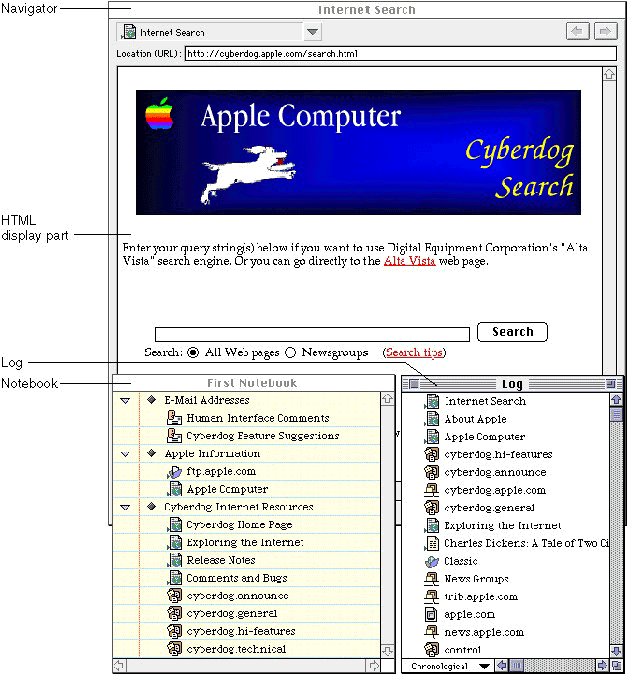Click Log horizontal scrollbar right arrow

(x=603, y=666)
